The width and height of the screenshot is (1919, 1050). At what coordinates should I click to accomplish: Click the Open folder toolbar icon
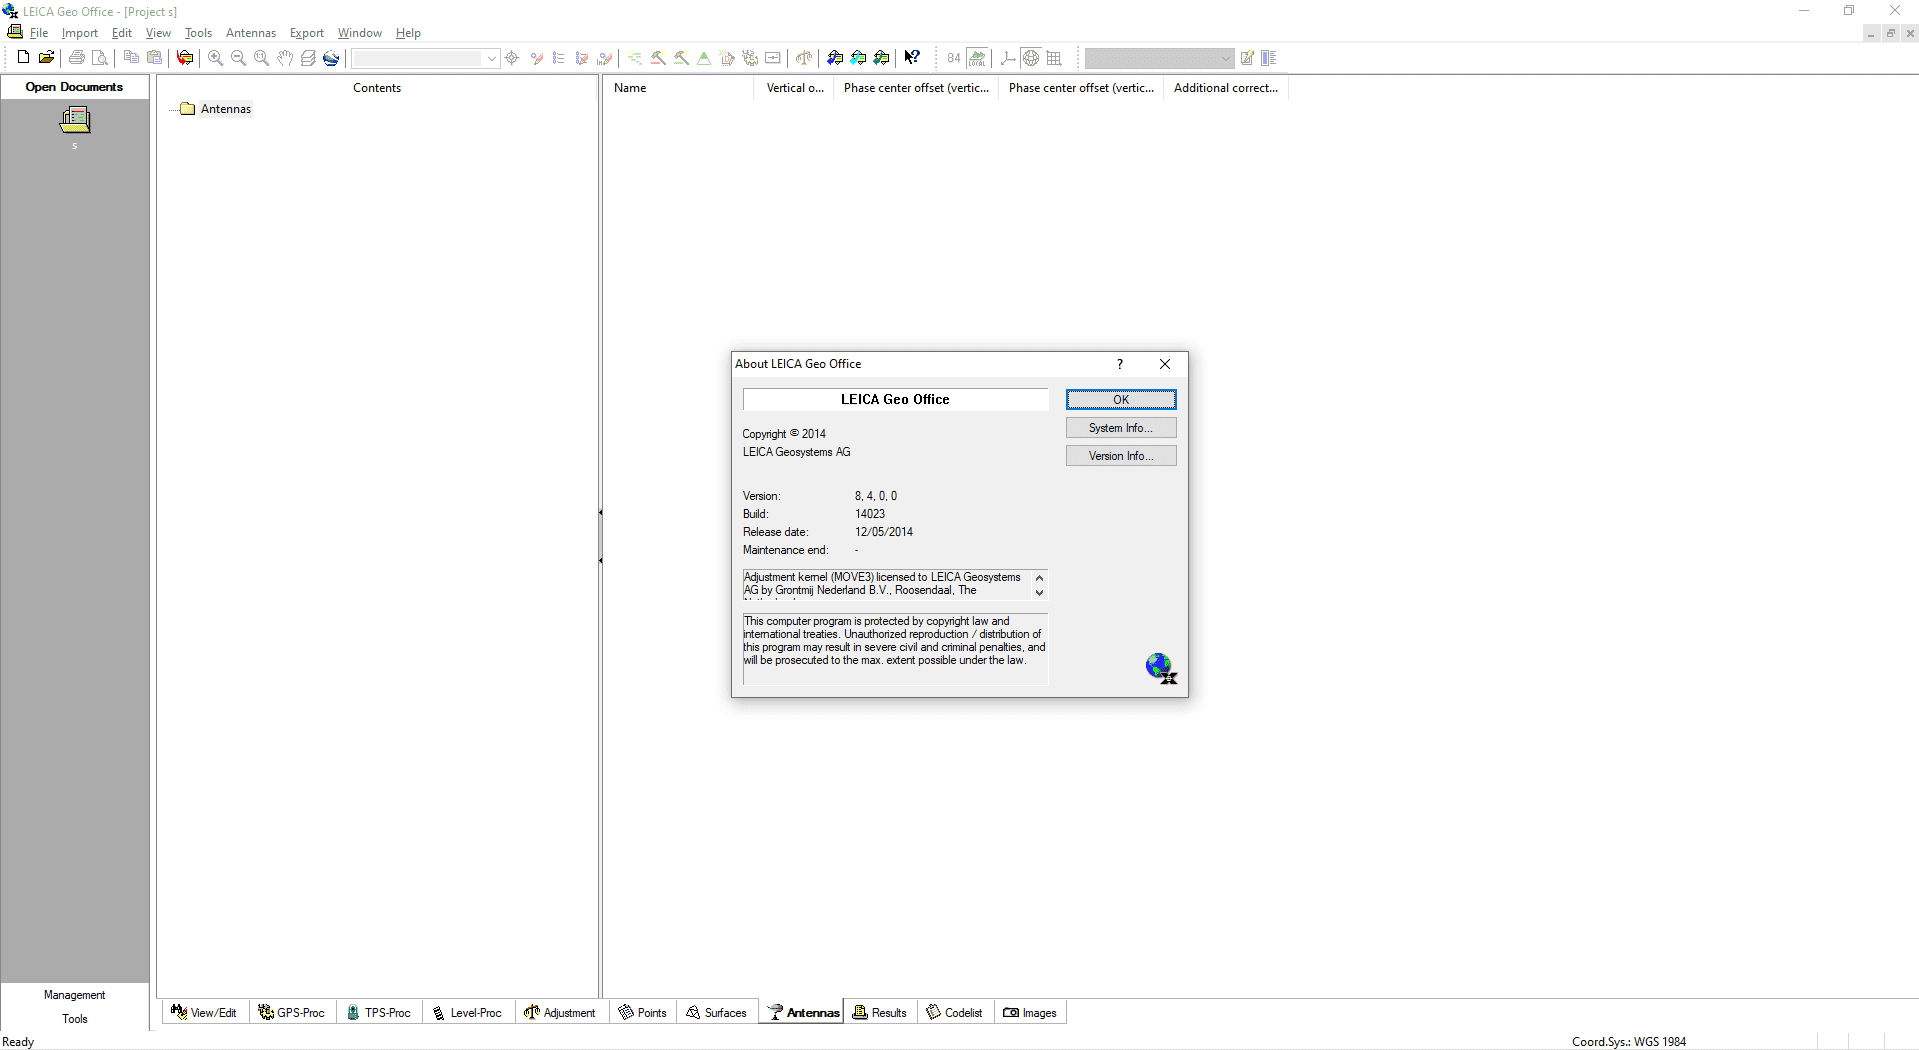46,58
